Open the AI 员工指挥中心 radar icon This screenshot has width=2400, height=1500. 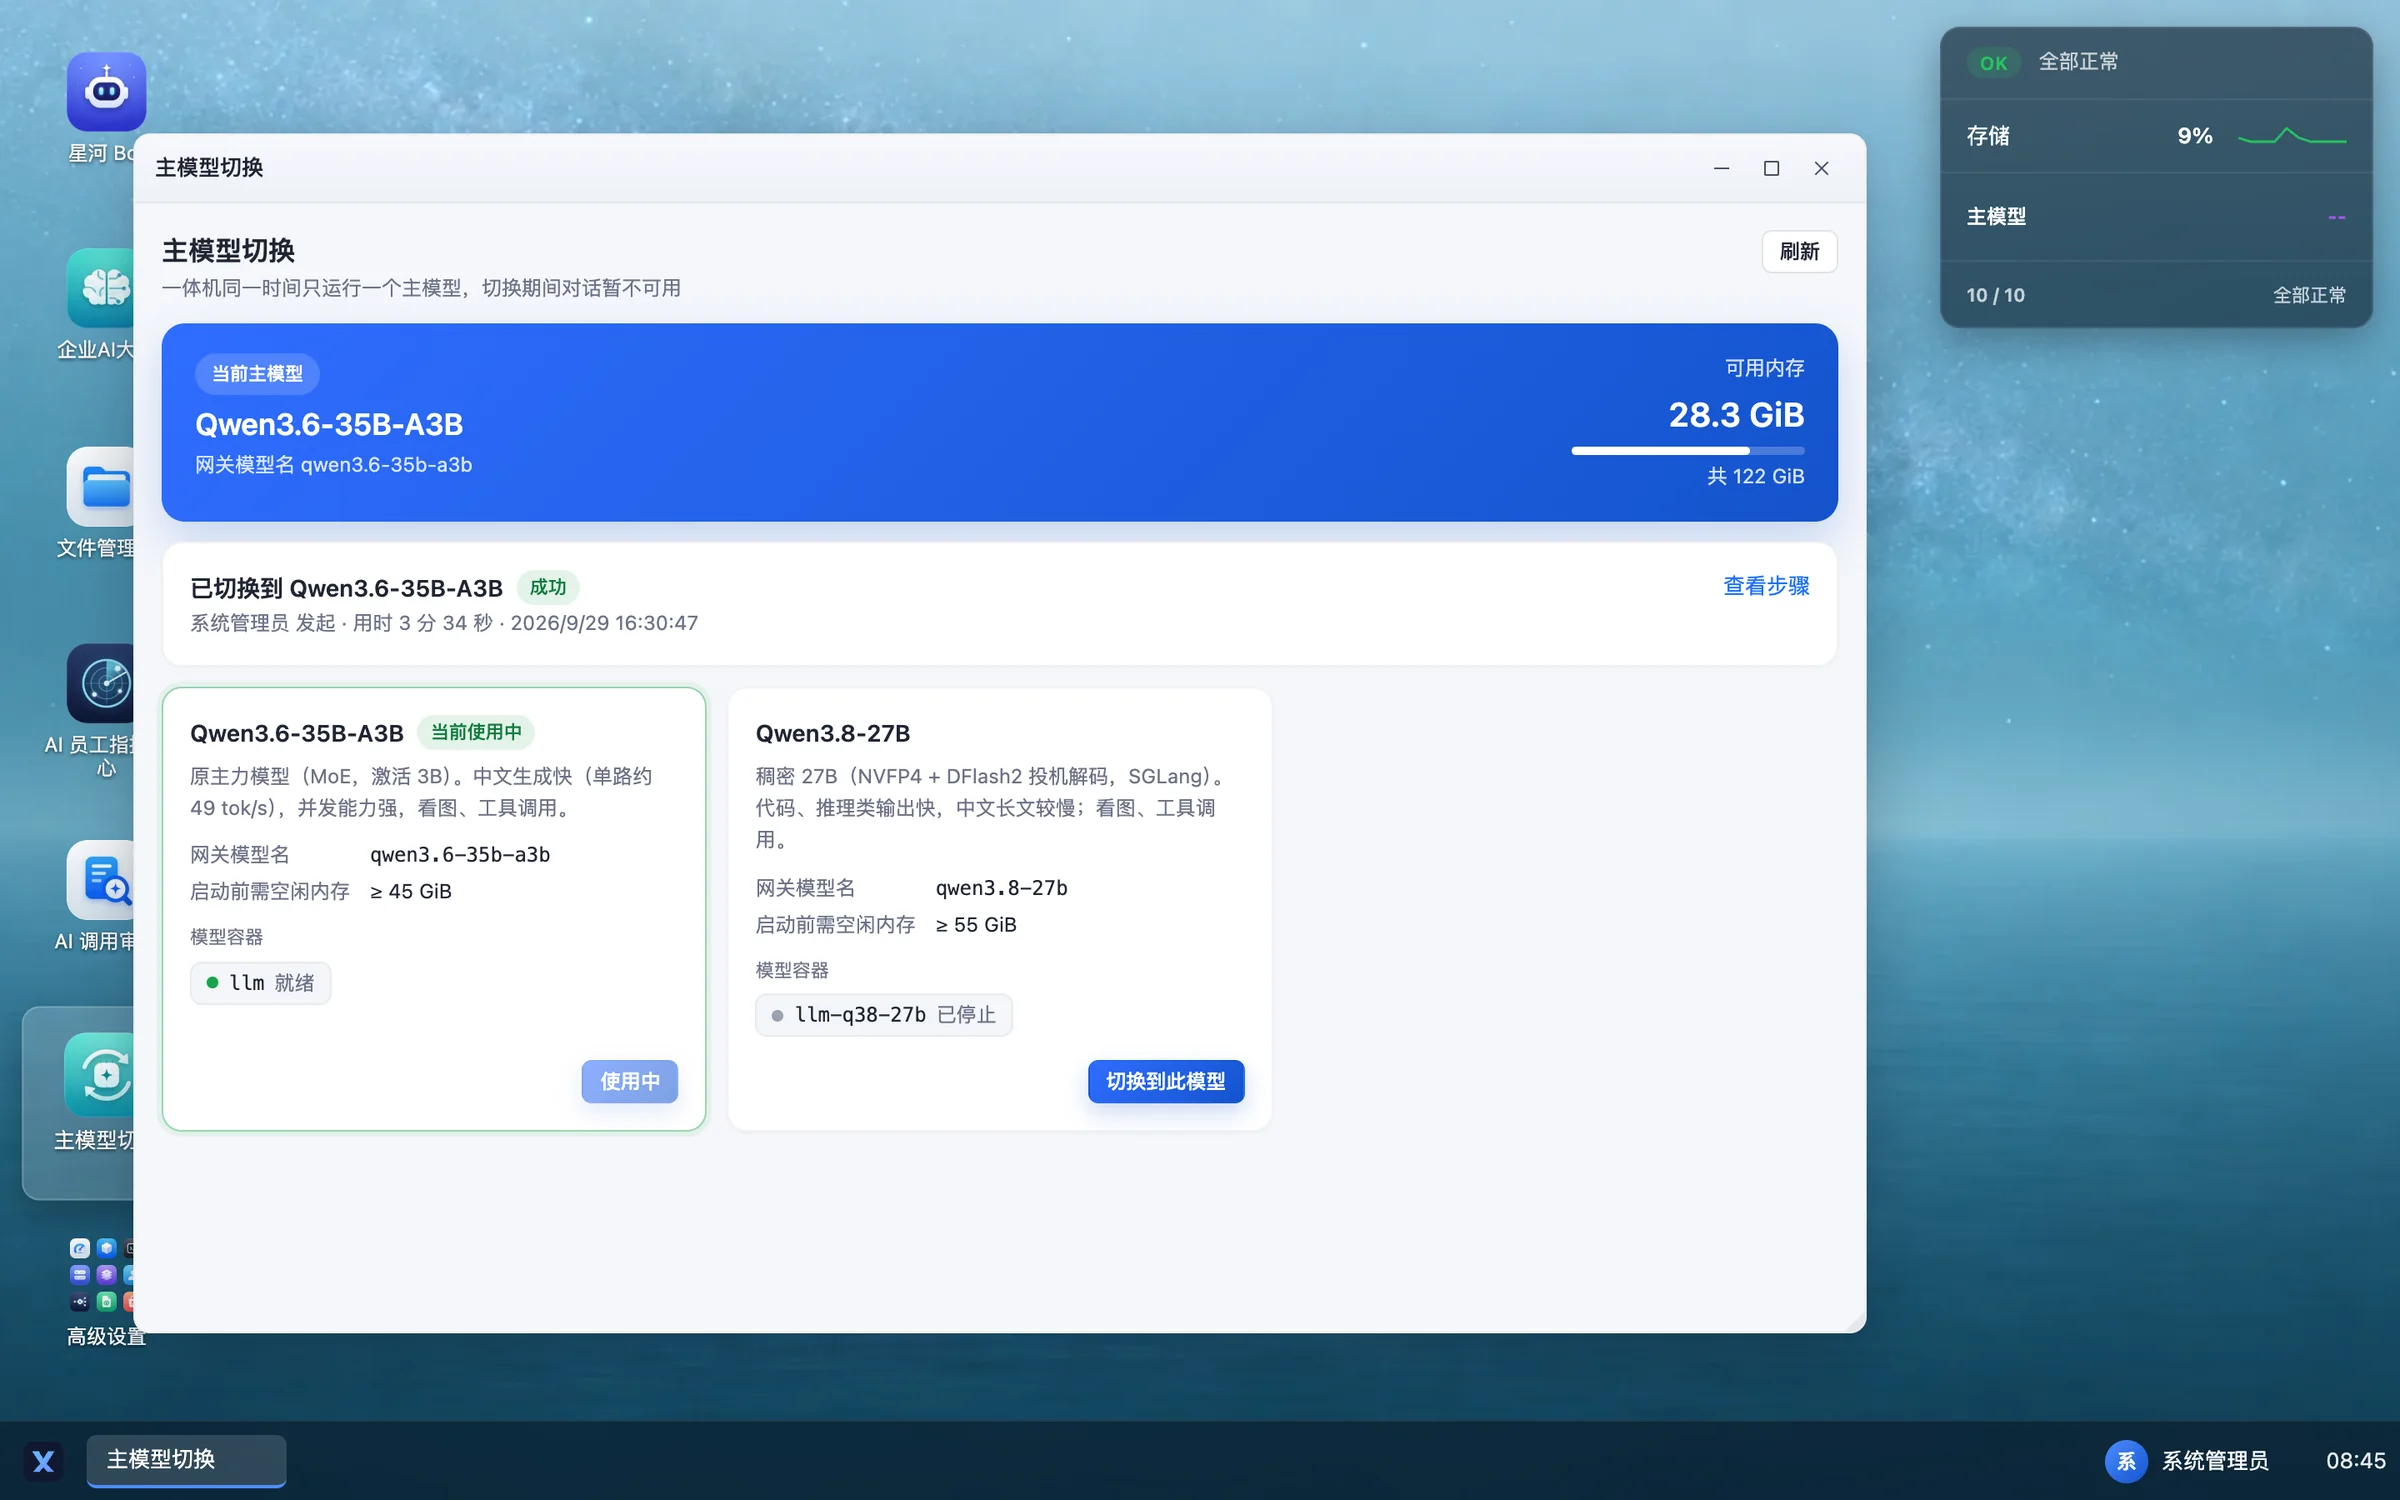[101, 683]
